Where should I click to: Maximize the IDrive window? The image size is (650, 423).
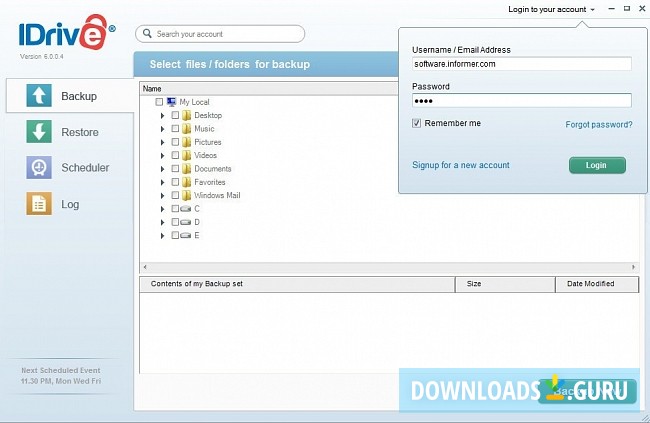627,8
